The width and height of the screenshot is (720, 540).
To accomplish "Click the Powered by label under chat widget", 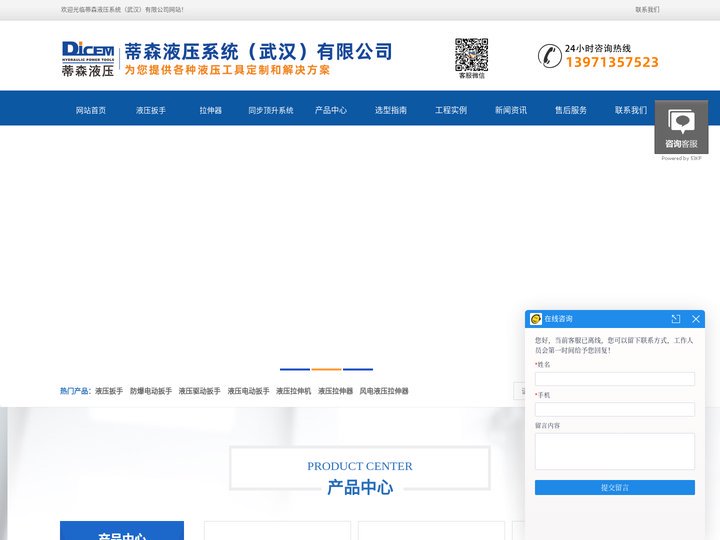I will pos(681,158).
